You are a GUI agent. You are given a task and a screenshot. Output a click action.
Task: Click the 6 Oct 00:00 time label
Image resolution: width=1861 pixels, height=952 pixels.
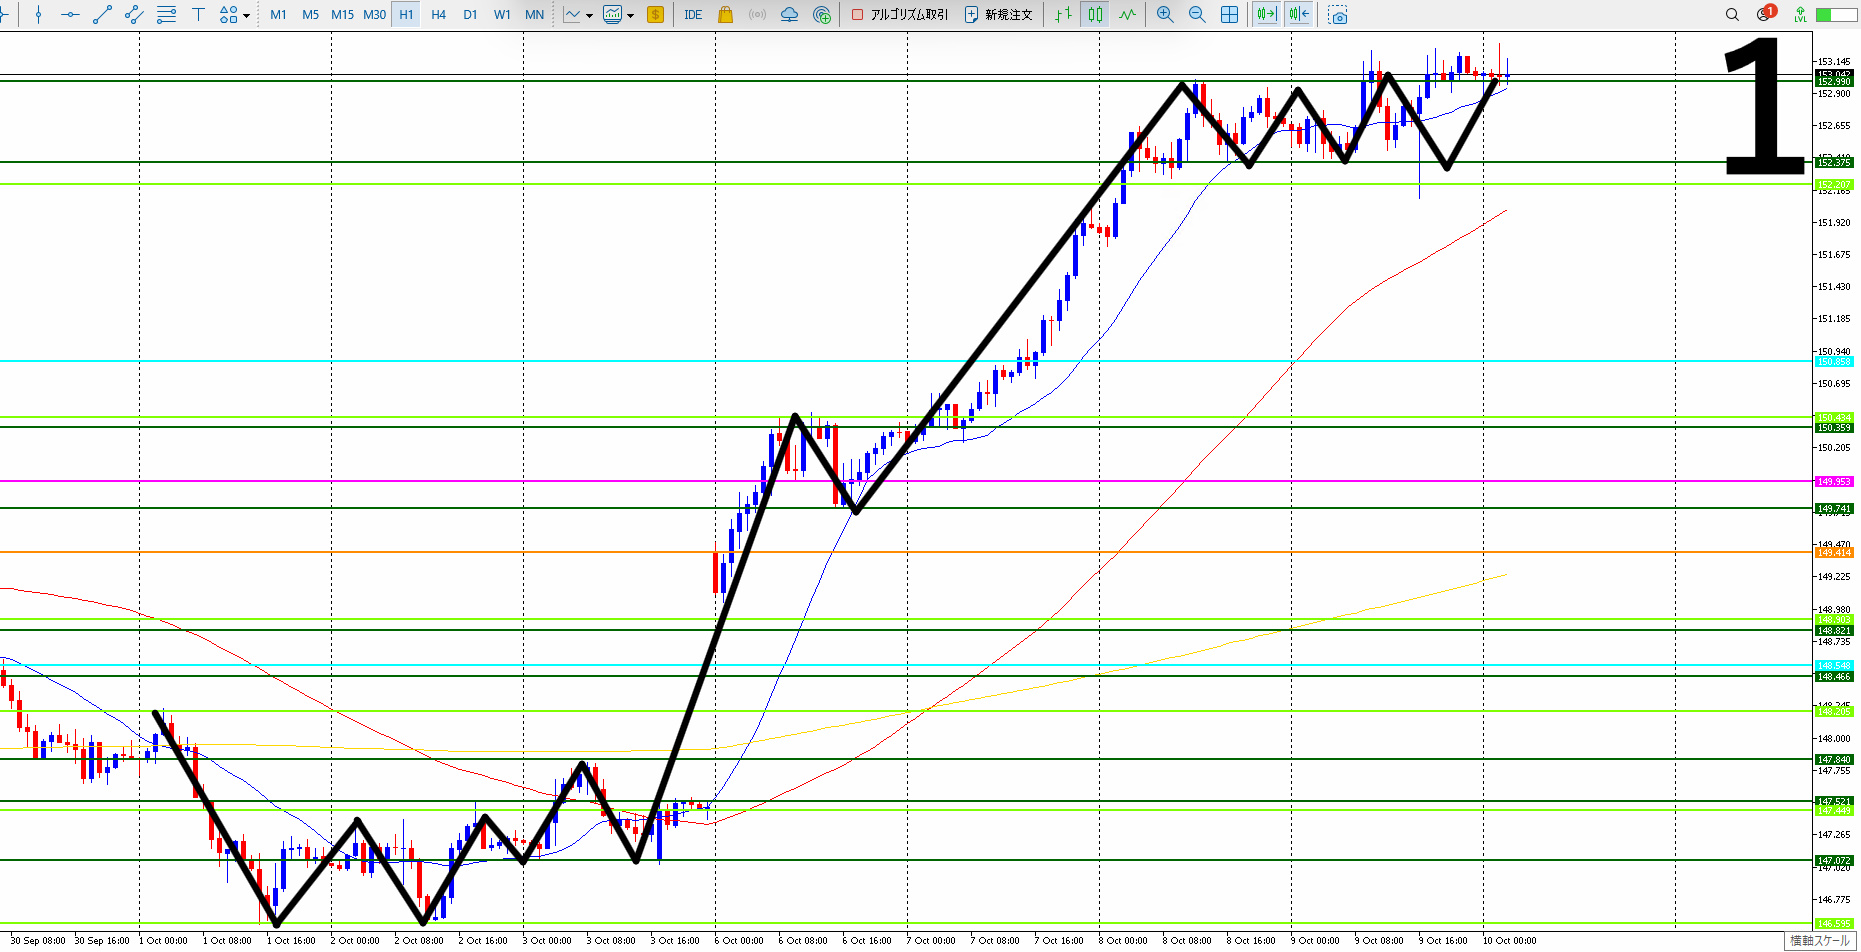[739, 940]
